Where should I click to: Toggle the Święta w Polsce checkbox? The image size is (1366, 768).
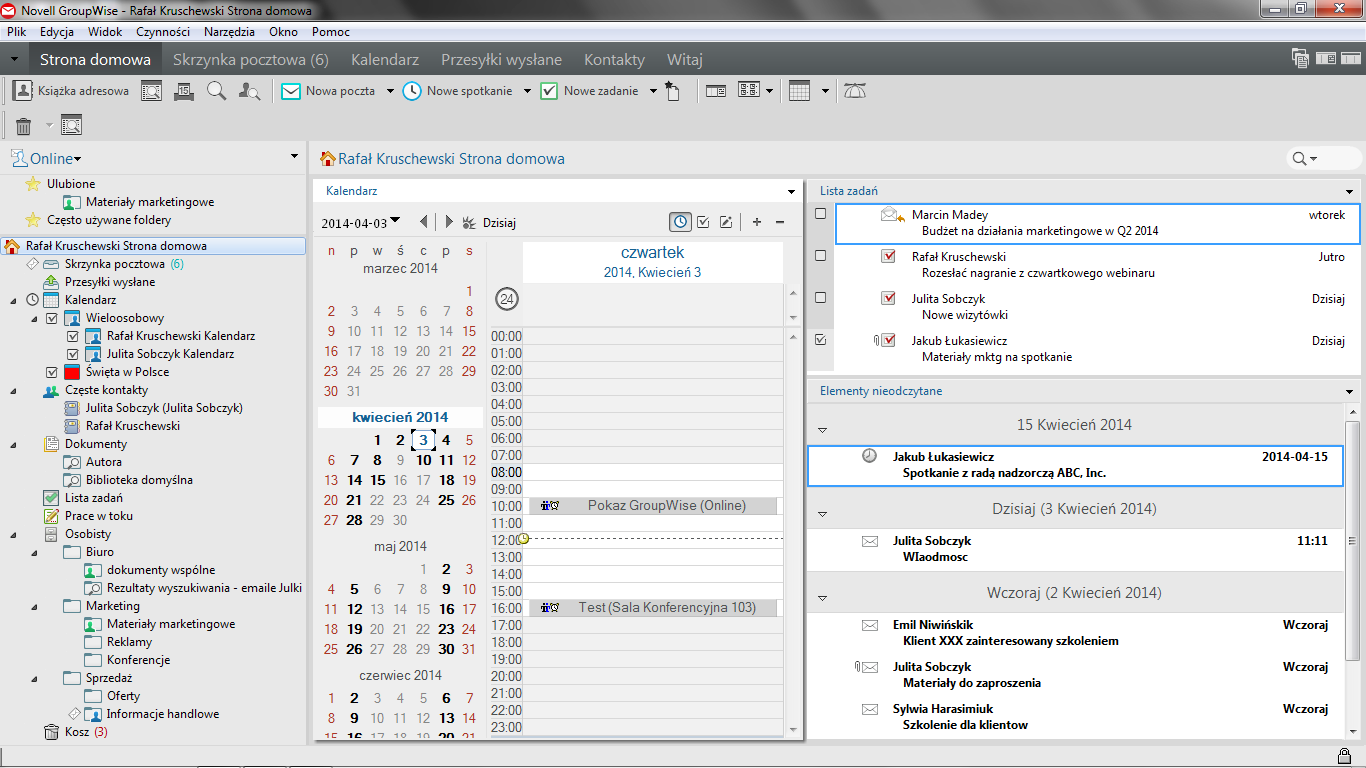52,372
